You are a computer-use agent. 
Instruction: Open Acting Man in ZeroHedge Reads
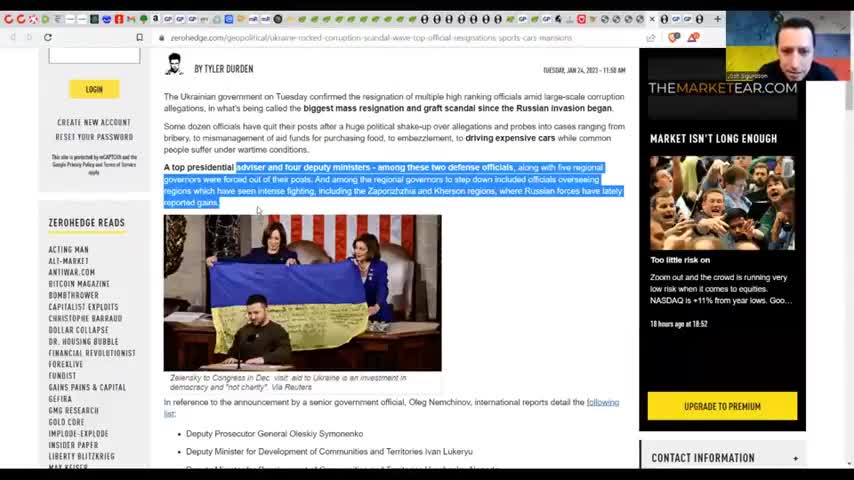[x=69, y=250]
